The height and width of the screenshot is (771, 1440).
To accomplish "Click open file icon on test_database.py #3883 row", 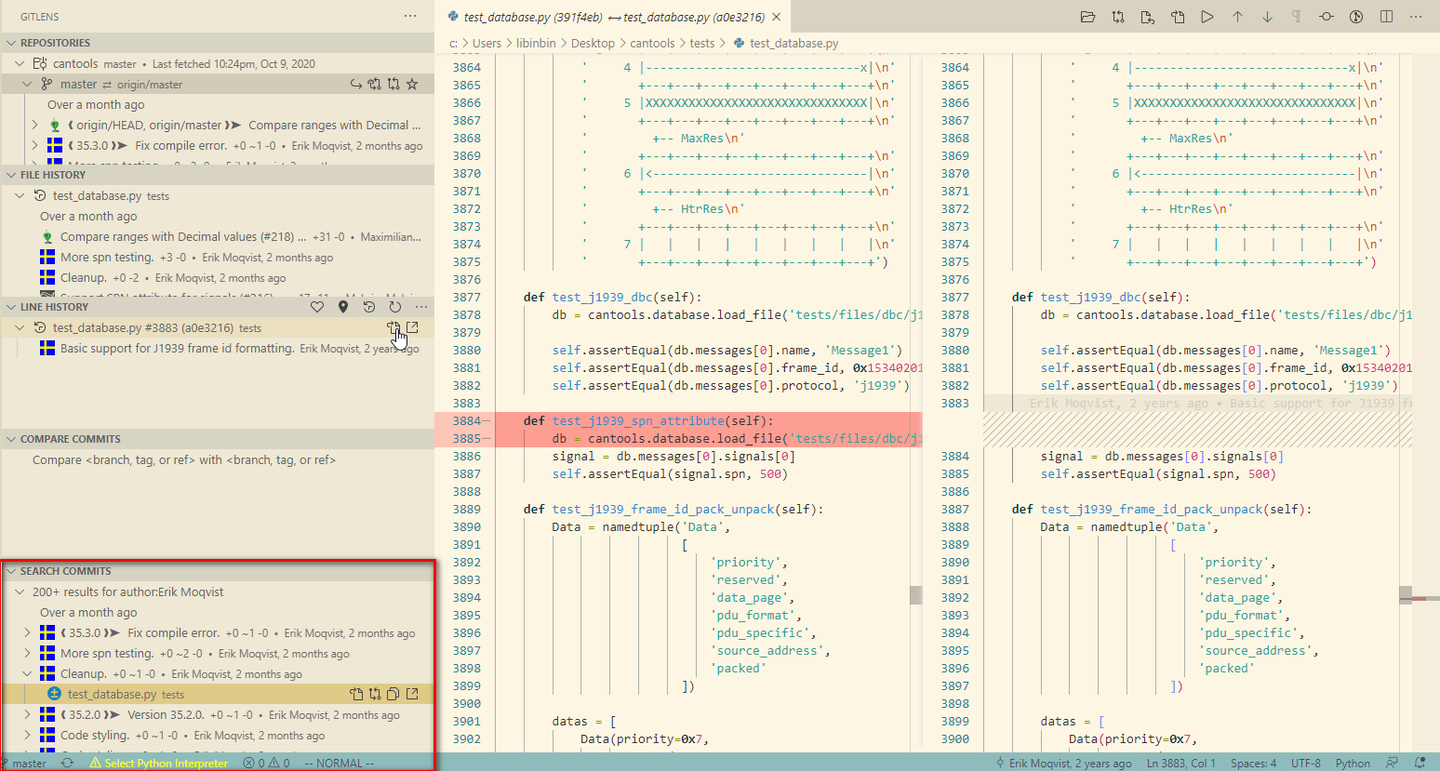I will point(412,328).
